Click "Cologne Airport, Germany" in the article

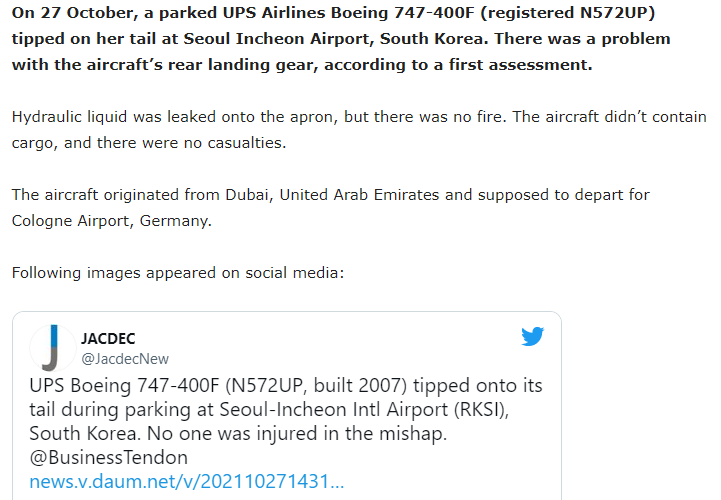pyautogui.click(x=110, y=220)
